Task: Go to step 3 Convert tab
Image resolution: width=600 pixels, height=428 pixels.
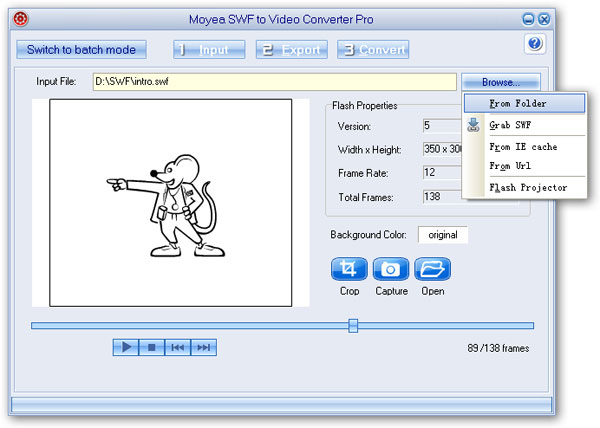Action: 373,50
